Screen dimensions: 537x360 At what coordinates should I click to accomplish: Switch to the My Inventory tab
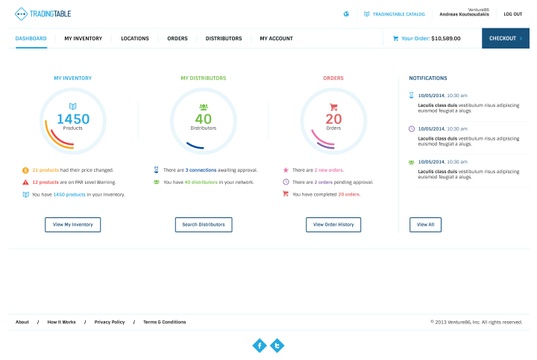tap(83, 38)
